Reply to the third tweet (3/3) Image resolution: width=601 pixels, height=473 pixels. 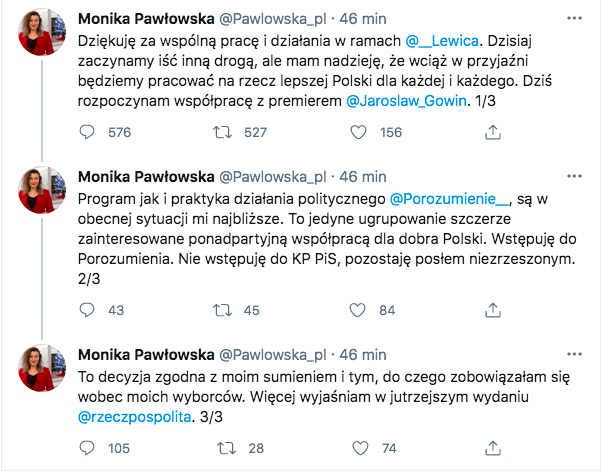pos(87,447)
